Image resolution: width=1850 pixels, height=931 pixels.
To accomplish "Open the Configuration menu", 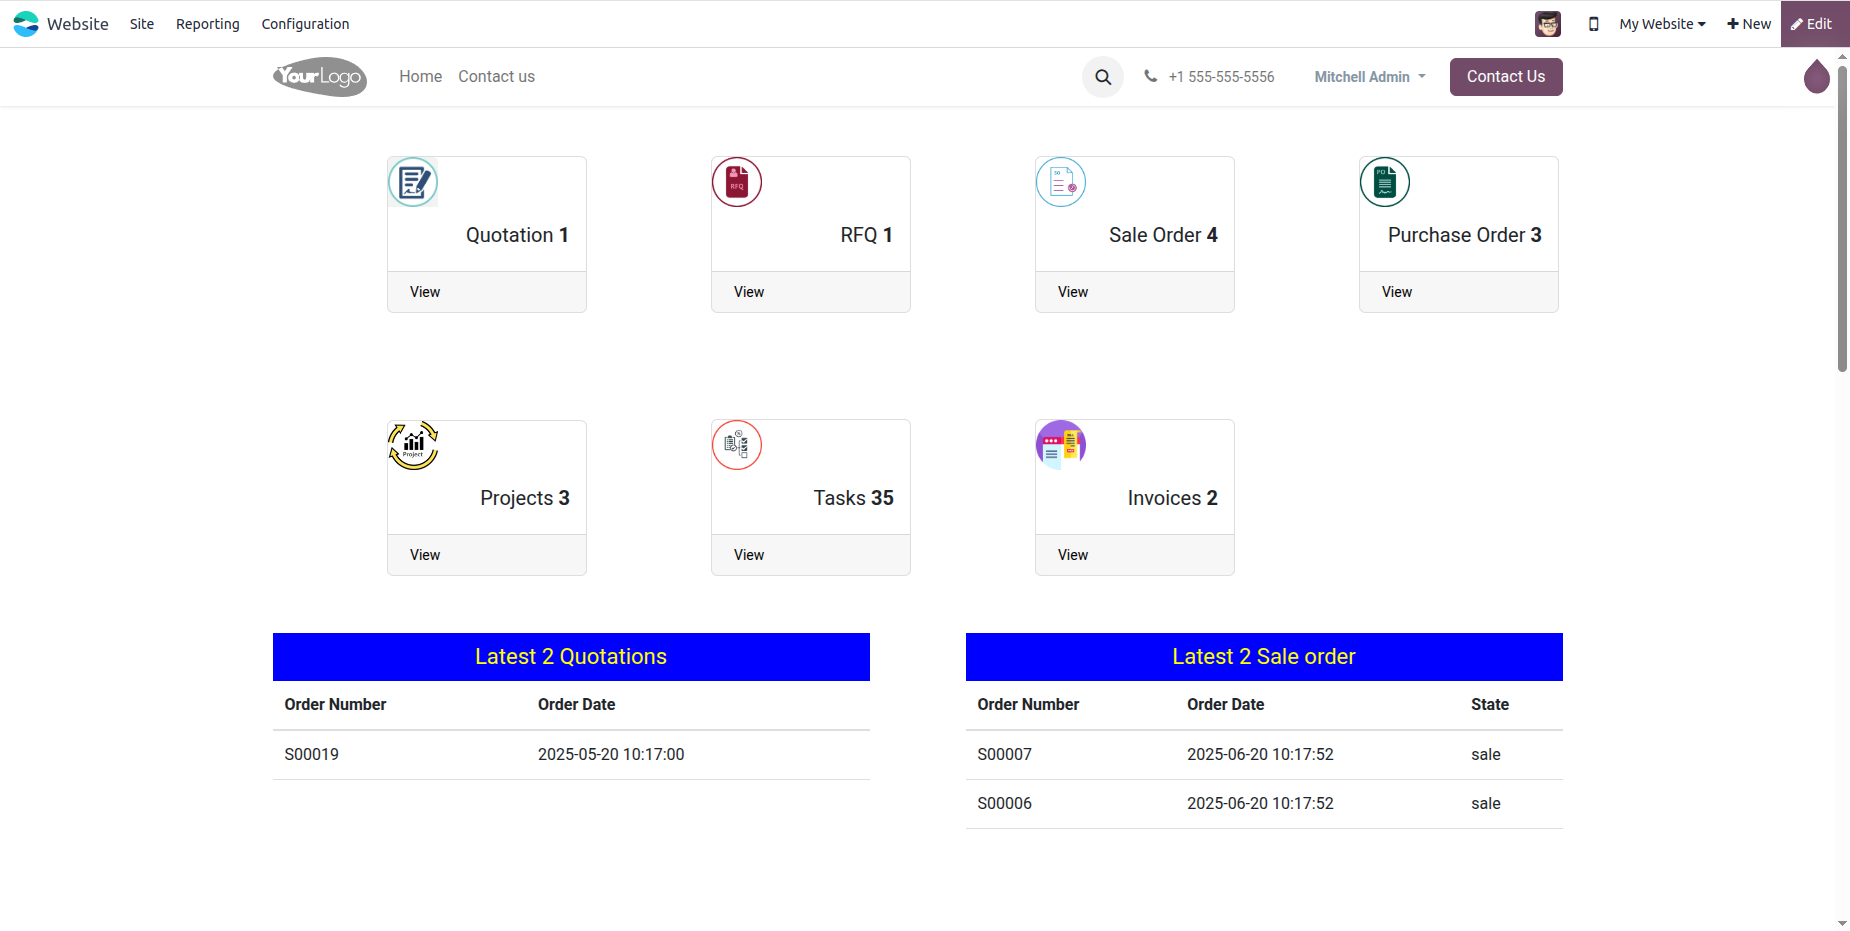I will point(305,24).
